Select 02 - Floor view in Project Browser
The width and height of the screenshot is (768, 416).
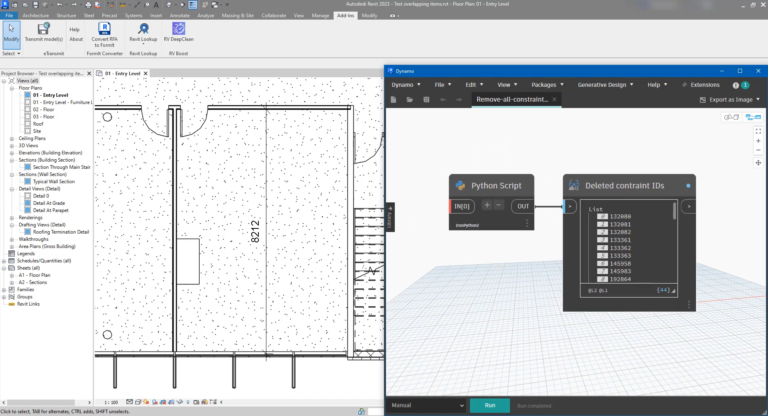pos(43,109)
